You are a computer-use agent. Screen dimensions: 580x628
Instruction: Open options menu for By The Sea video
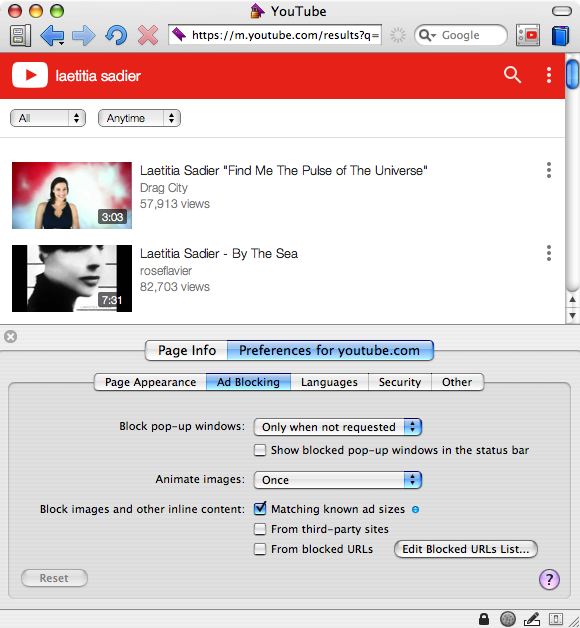(x=549, y=253)
